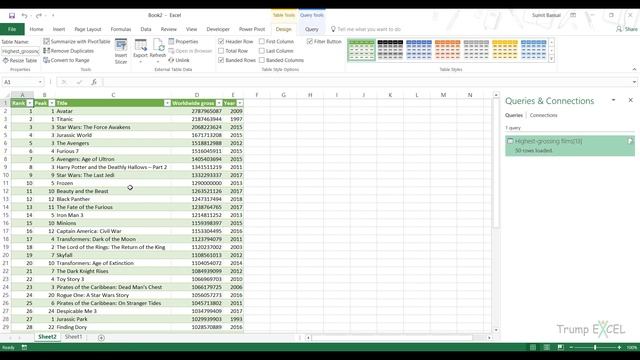Click the zoom out minus icon

tap(571, 347)
